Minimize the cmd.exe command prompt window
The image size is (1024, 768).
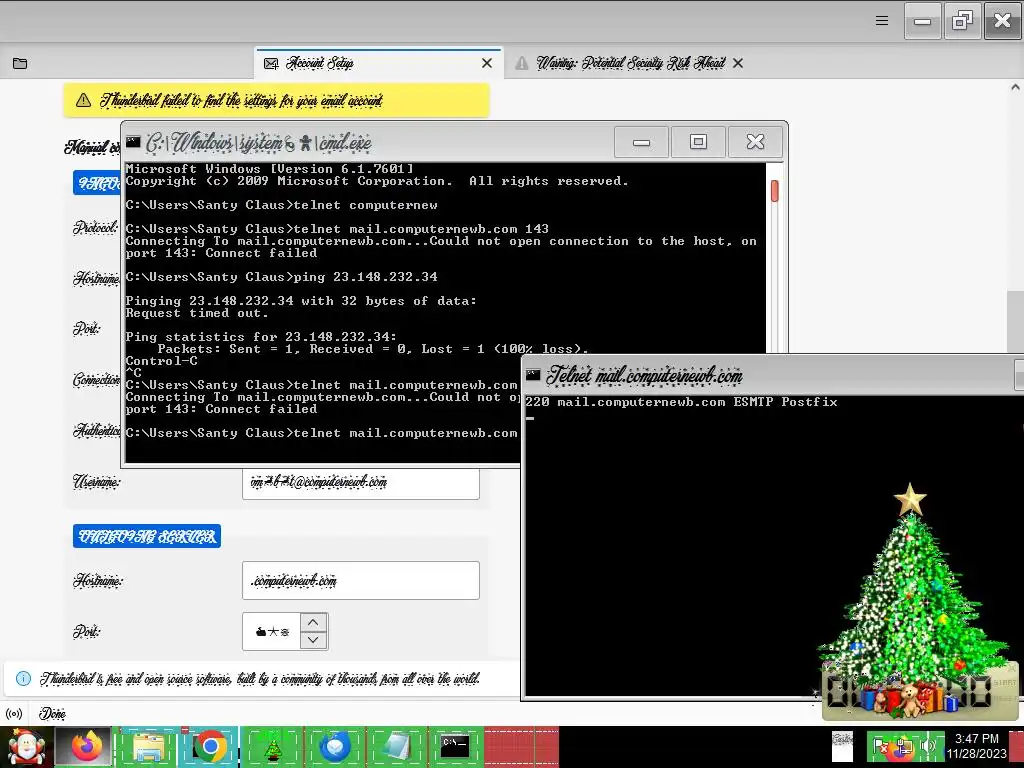coord(641,142)
